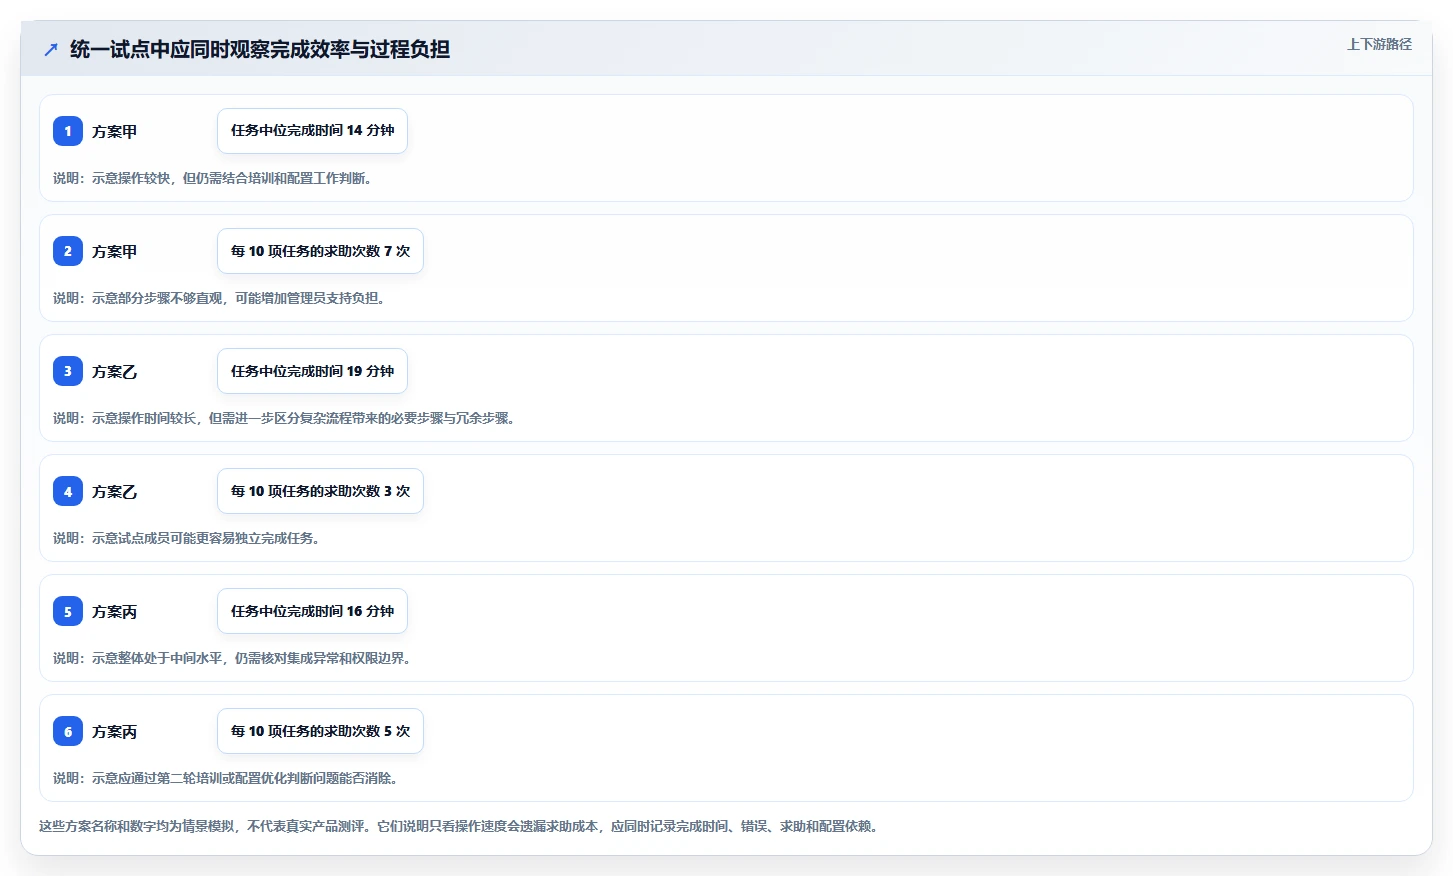1453x876 pixels.
Task: Click the arrow icon beside the panel title
Action: [x=51, y=49]
